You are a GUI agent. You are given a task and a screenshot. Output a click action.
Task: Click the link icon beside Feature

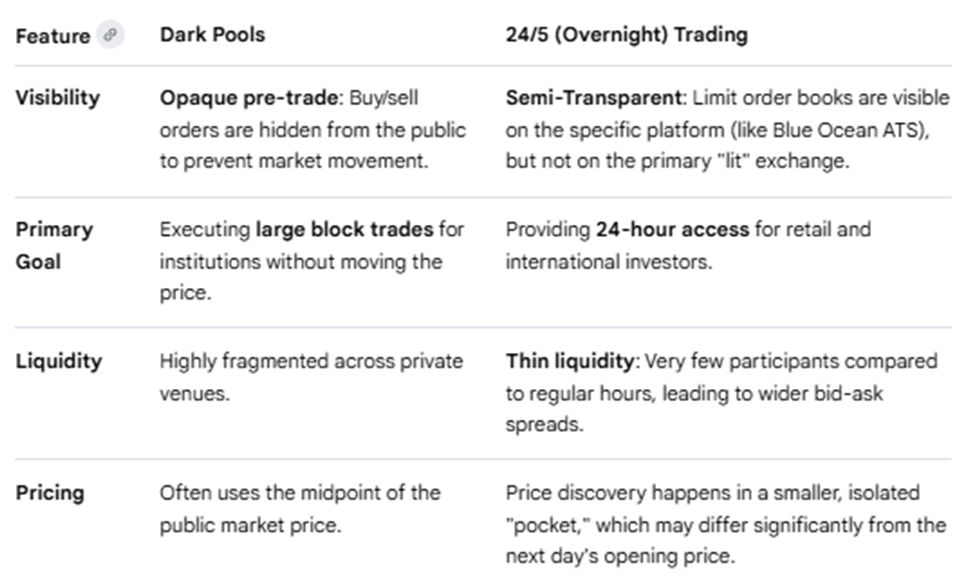pos(110,35)
